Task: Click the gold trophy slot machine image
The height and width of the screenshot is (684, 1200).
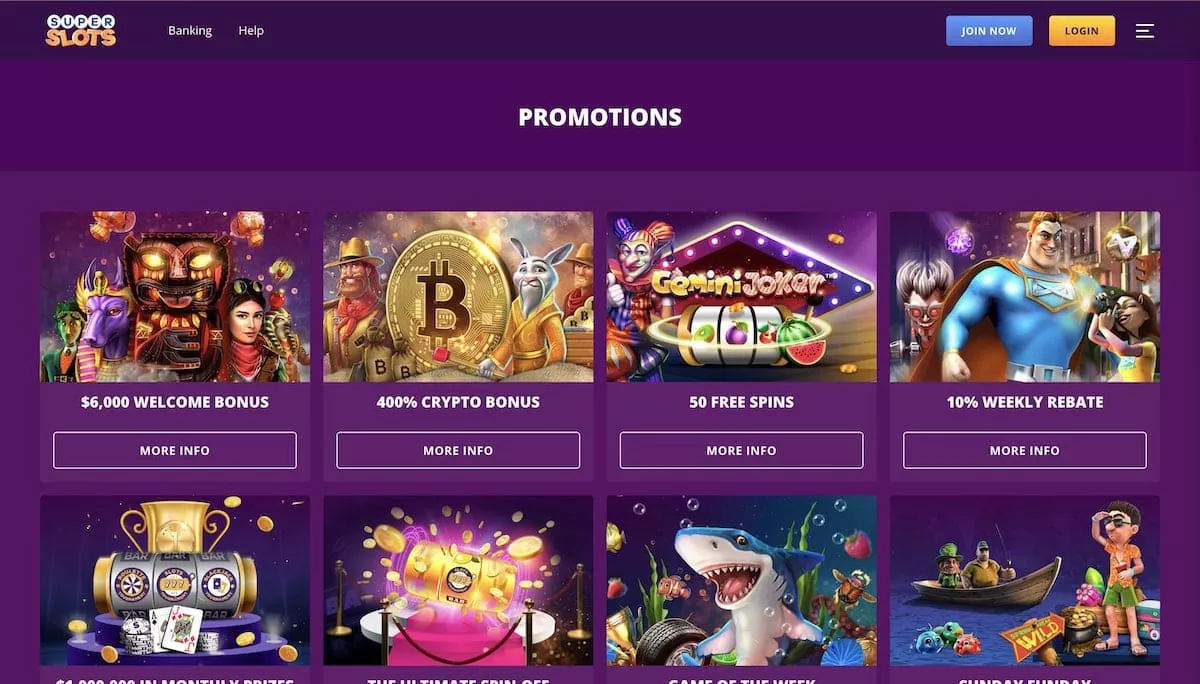Action: click(175, 580)
